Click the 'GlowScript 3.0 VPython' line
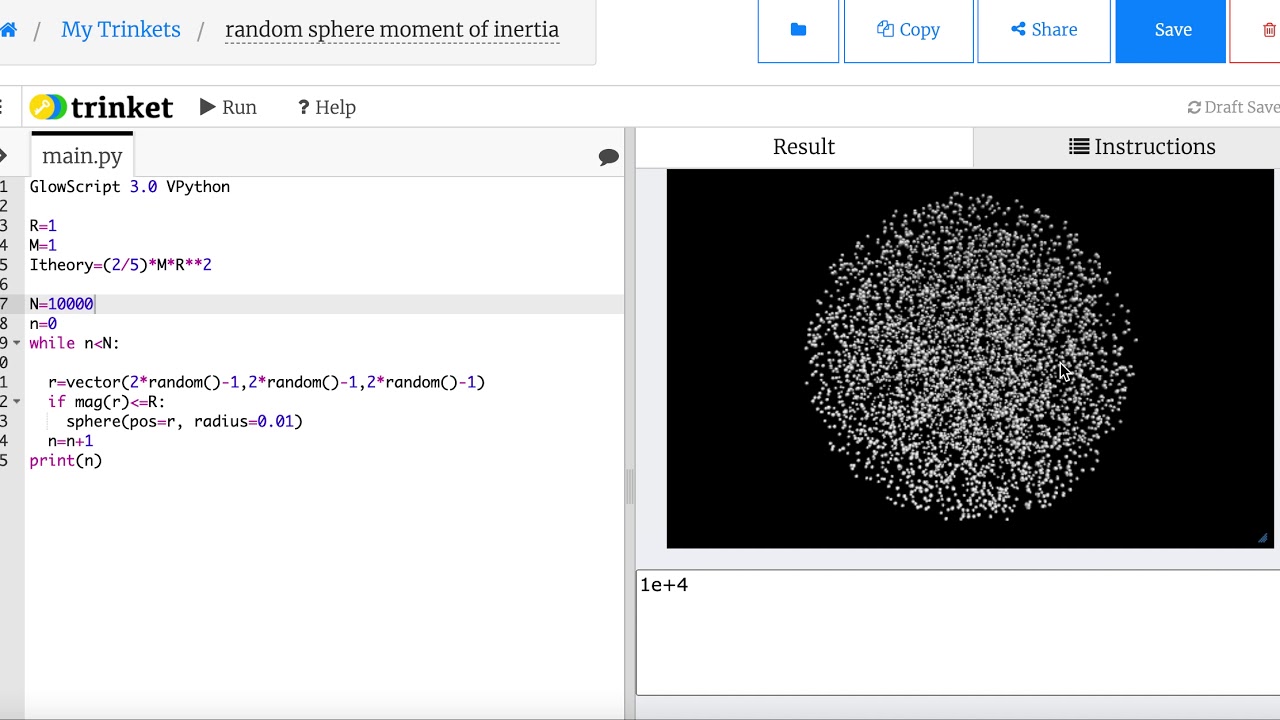Screen dimensions: 1280x720 (x=129, y=187)
